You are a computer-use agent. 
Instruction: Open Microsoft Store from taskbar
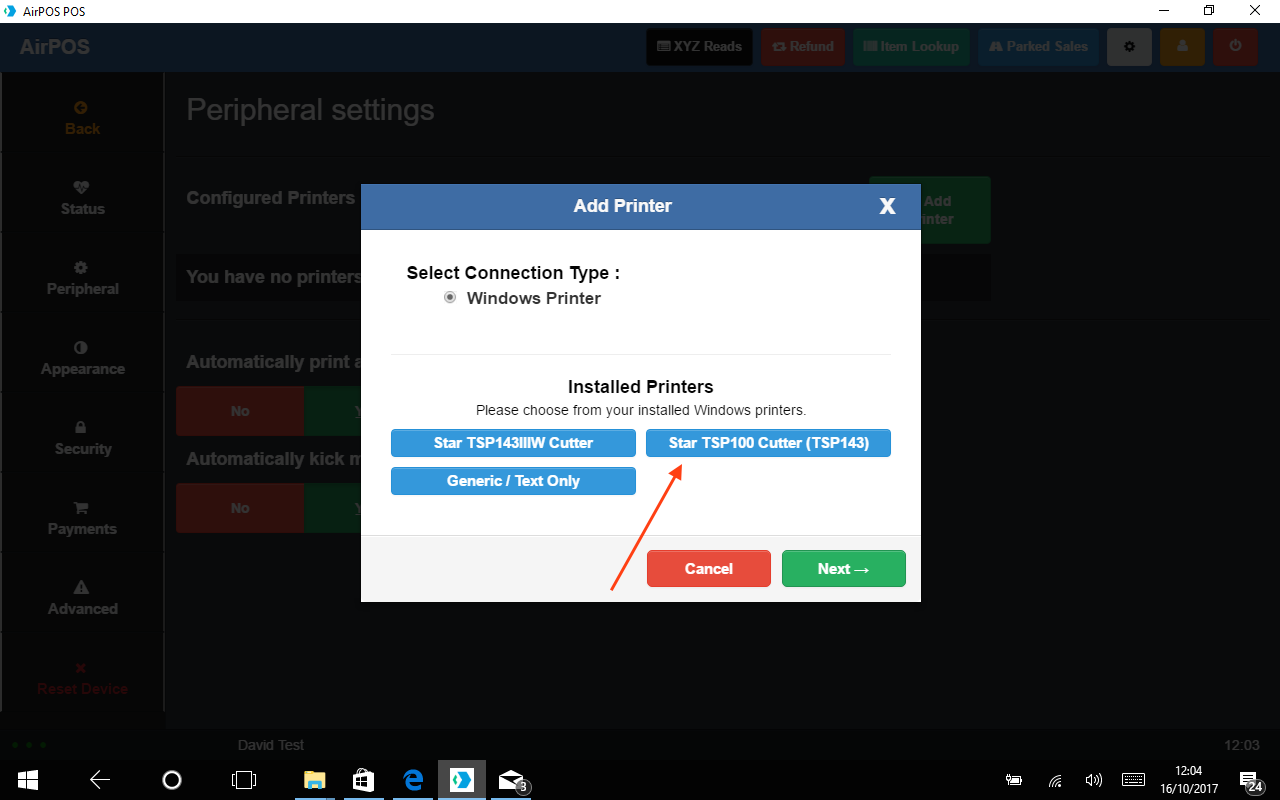(364, 780)
